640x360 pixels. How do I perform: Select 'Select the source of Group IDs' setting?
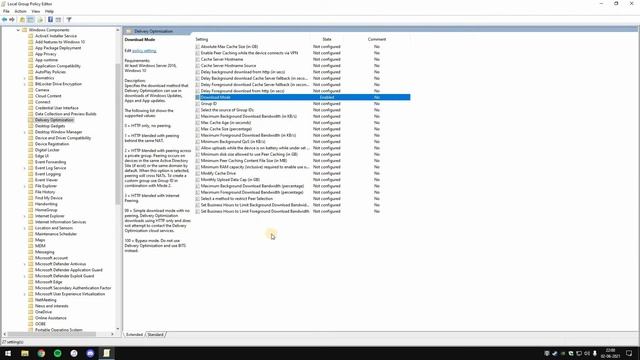click(x=227, y=110)
